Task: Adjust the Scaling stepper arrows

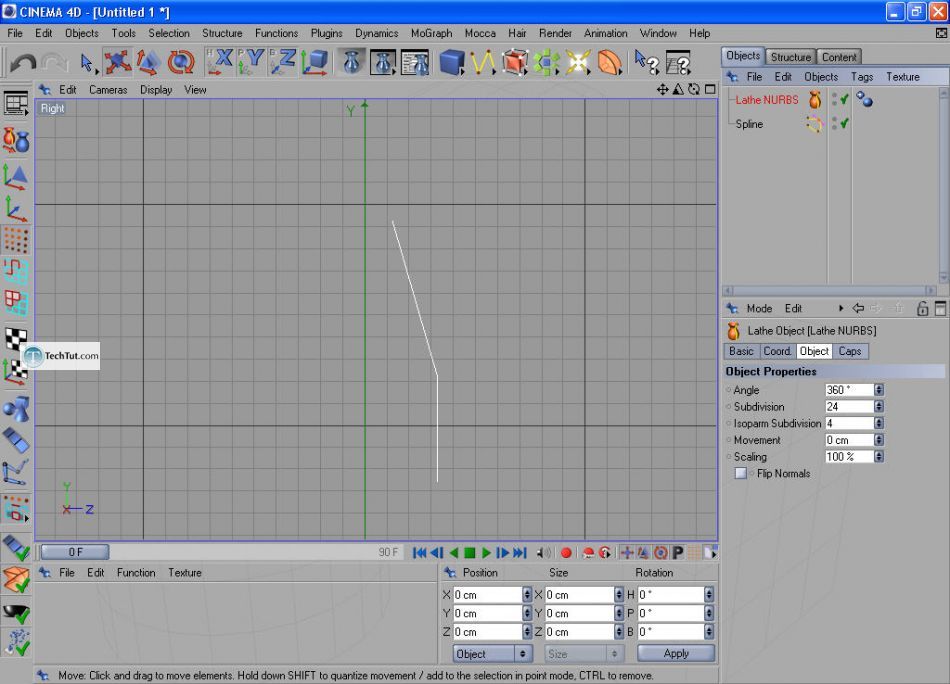Action: pyautogui.click(x=879, y=456)
